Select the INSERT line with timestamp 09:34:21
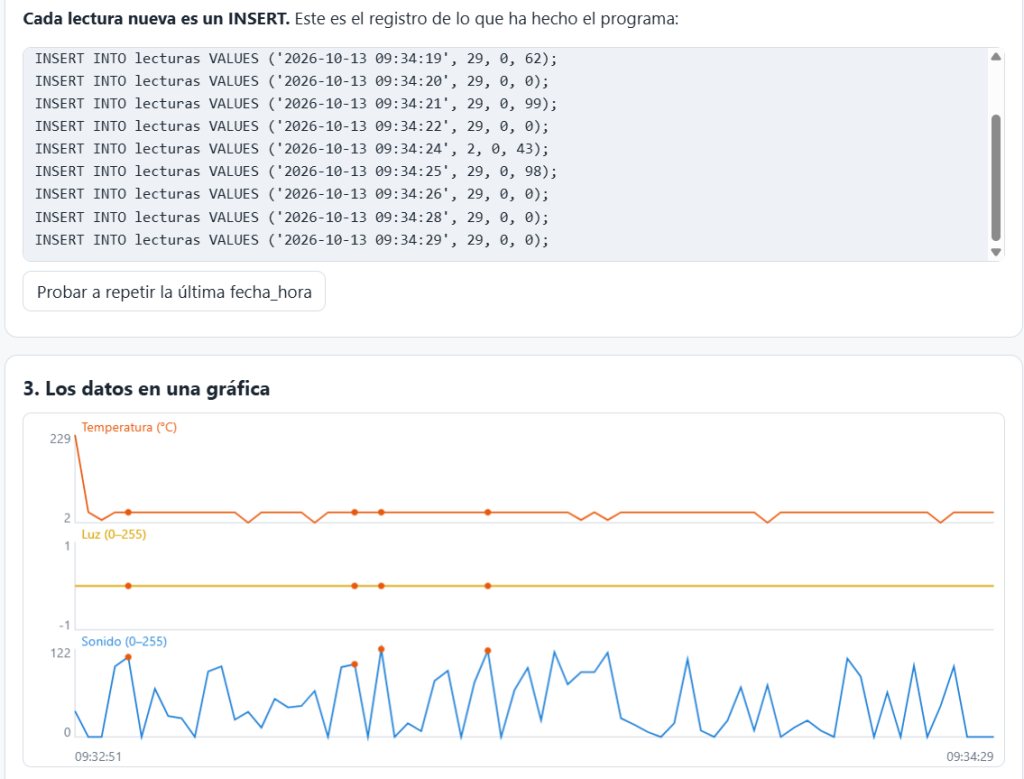The image size is (1024, 779). [296, 104]
